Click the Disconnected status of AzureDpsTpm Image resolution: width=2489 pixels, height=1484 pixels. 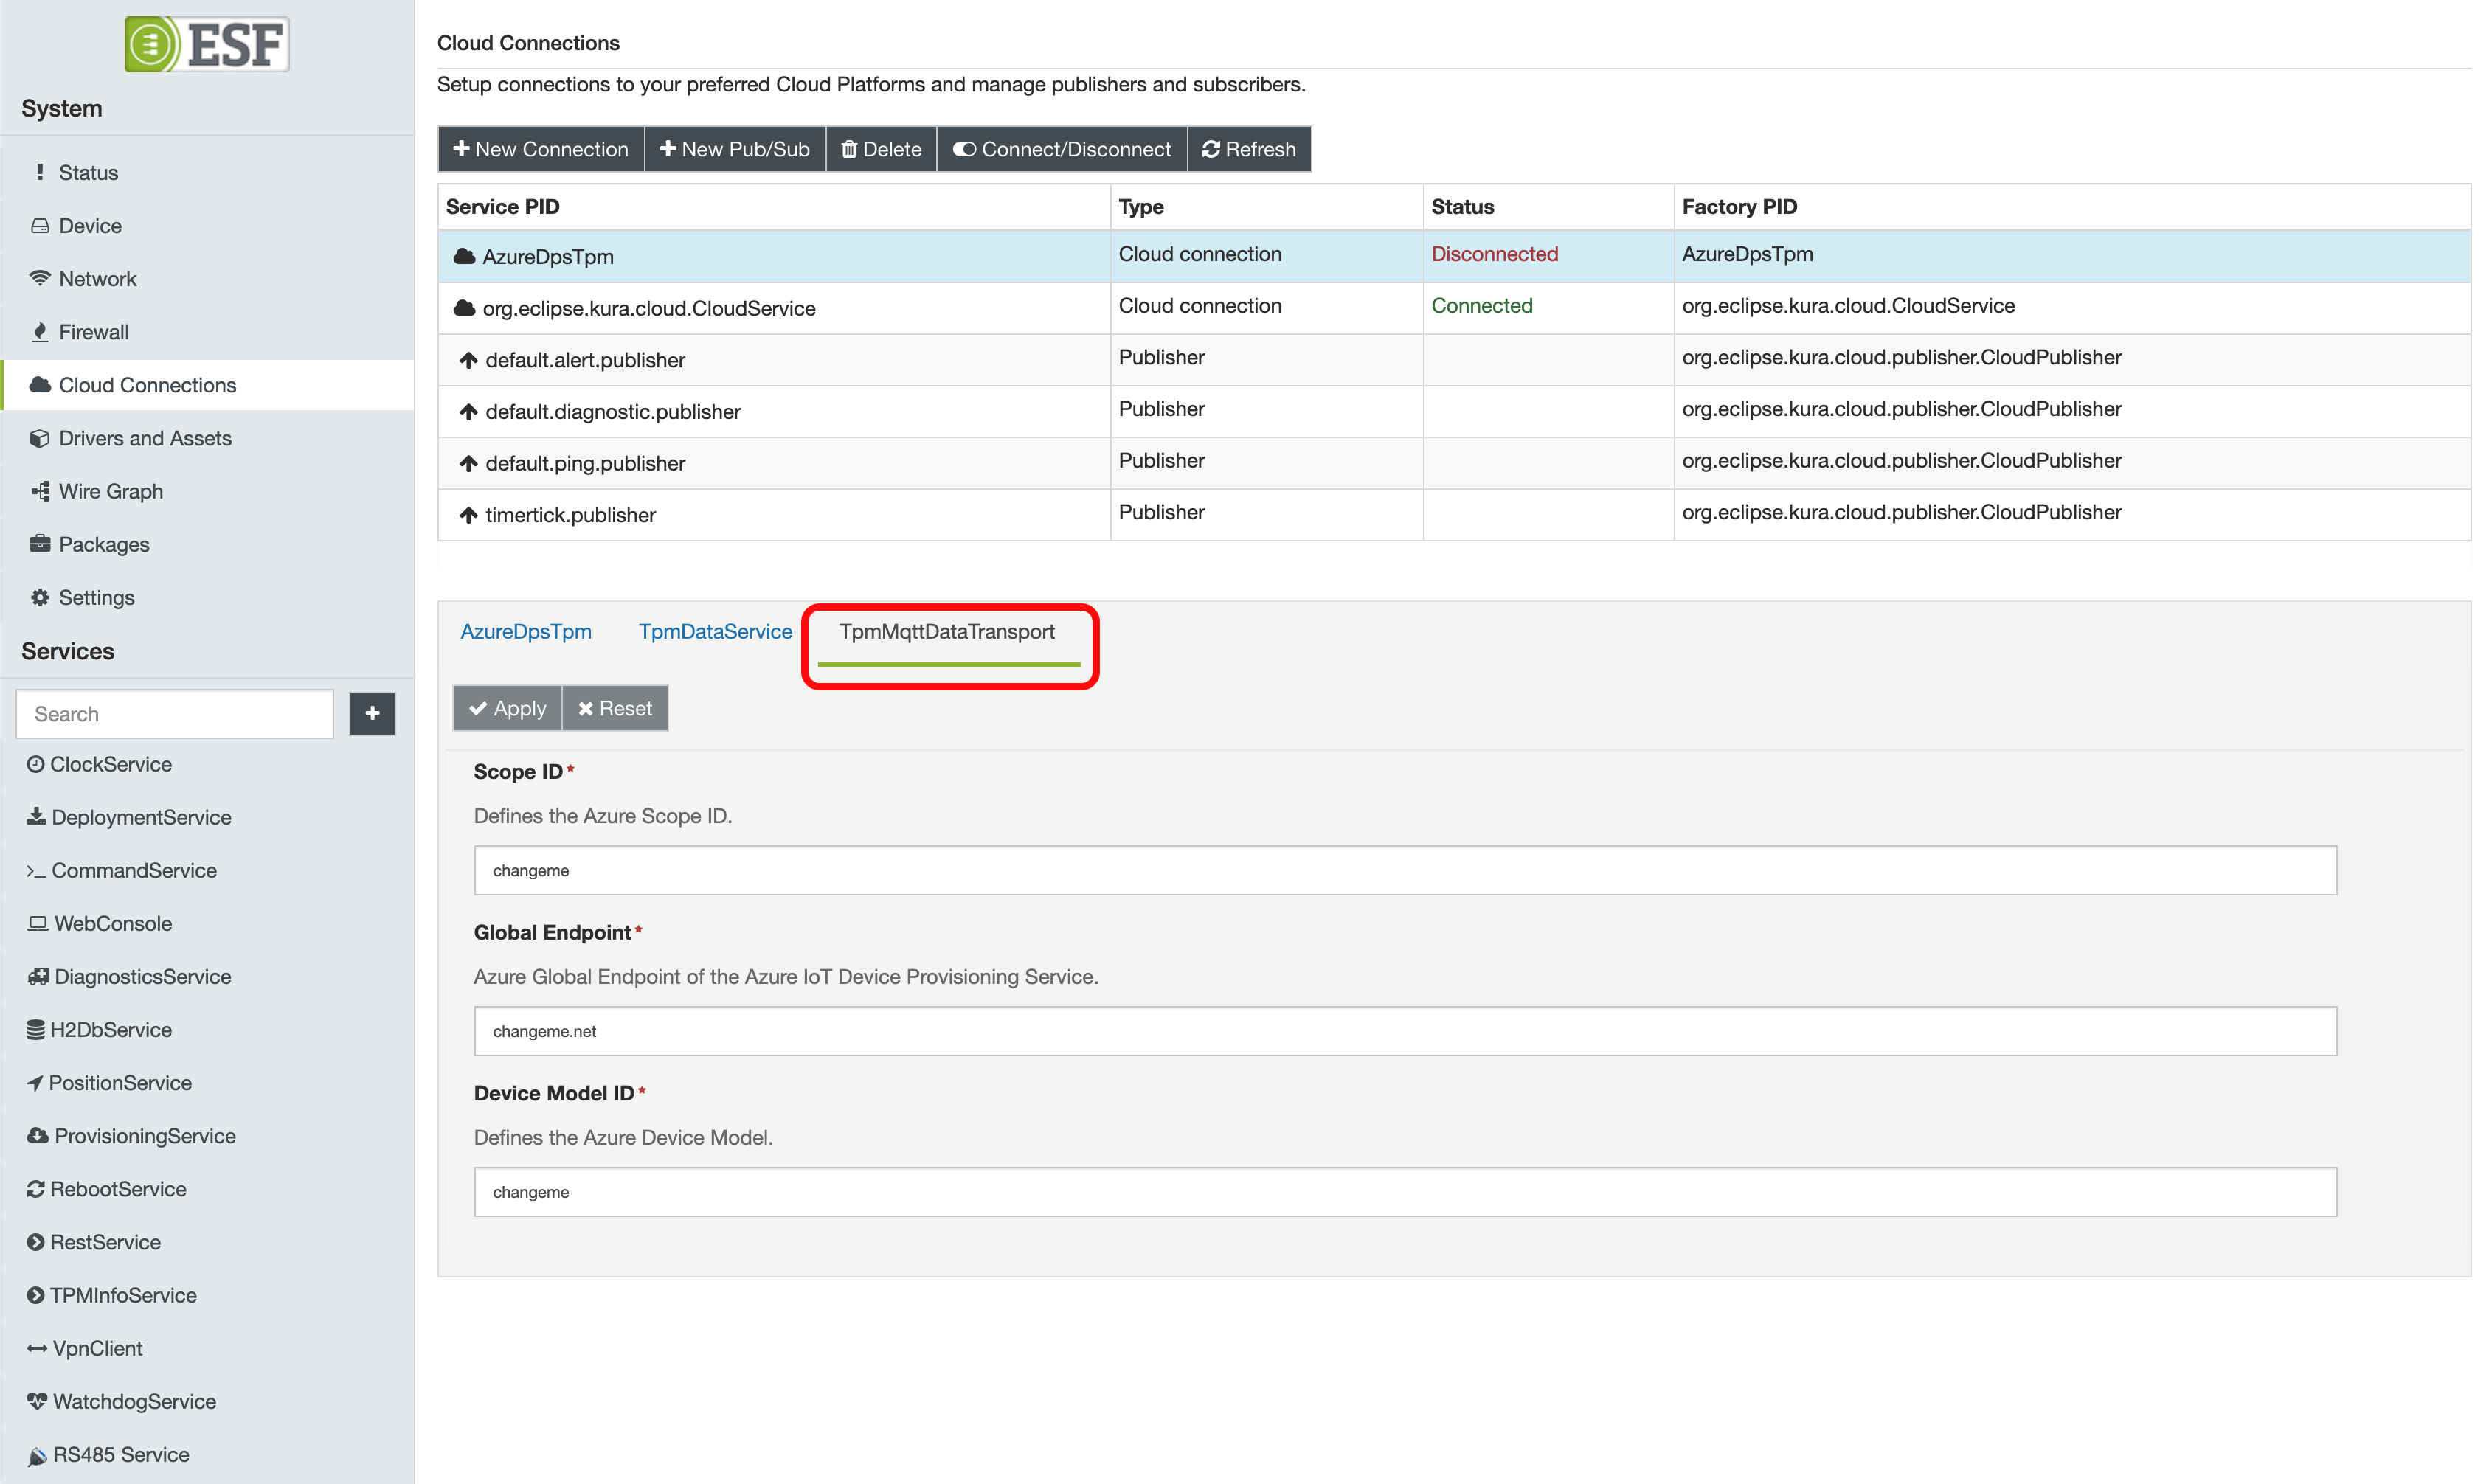click(1494, 254)
